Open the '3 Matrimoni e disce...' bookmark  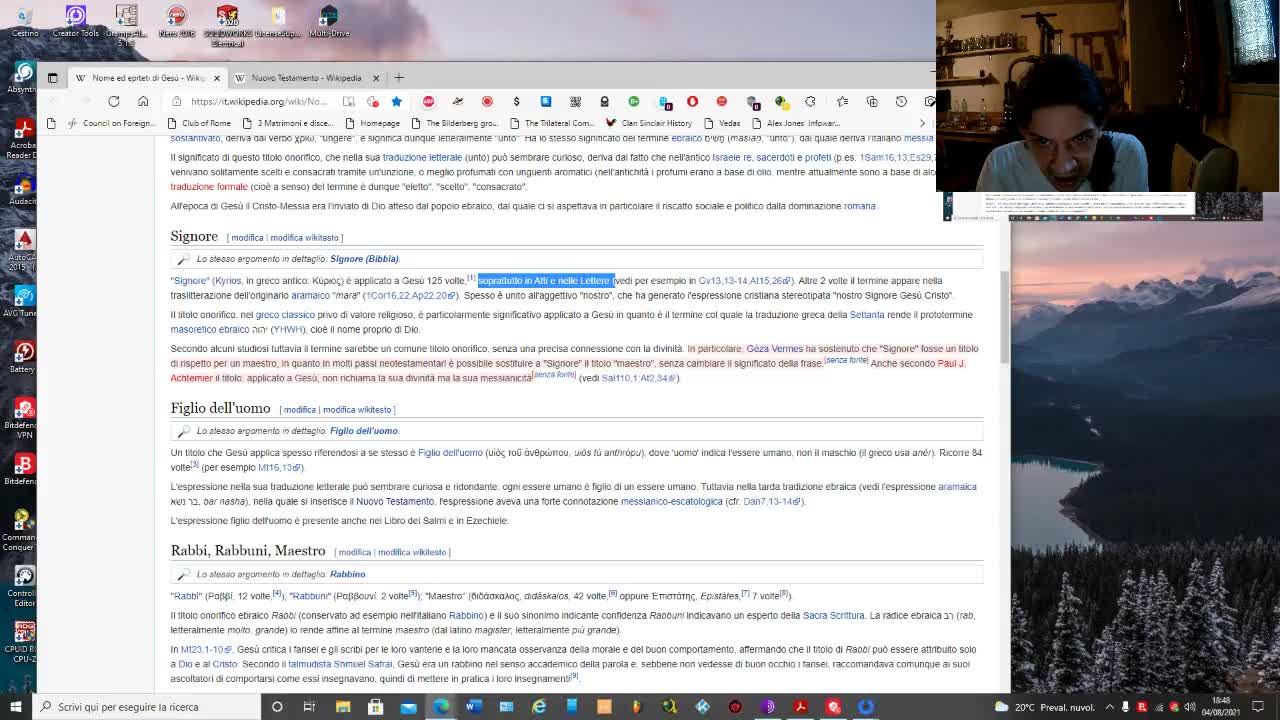(287, 123)
